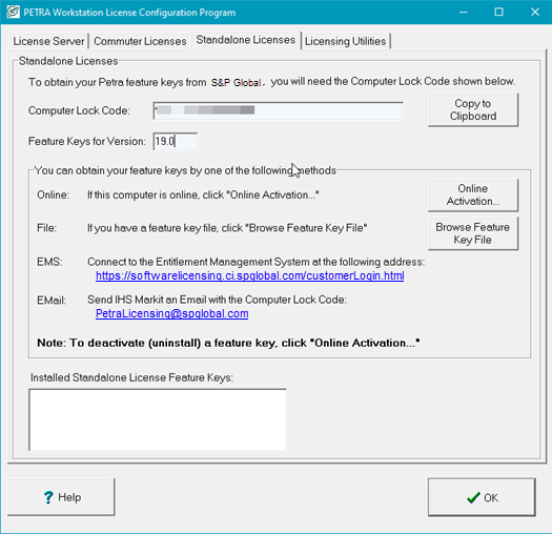Click Browse Feature Key File button
This screenshot has width=552, height=534.
[473, 233]
